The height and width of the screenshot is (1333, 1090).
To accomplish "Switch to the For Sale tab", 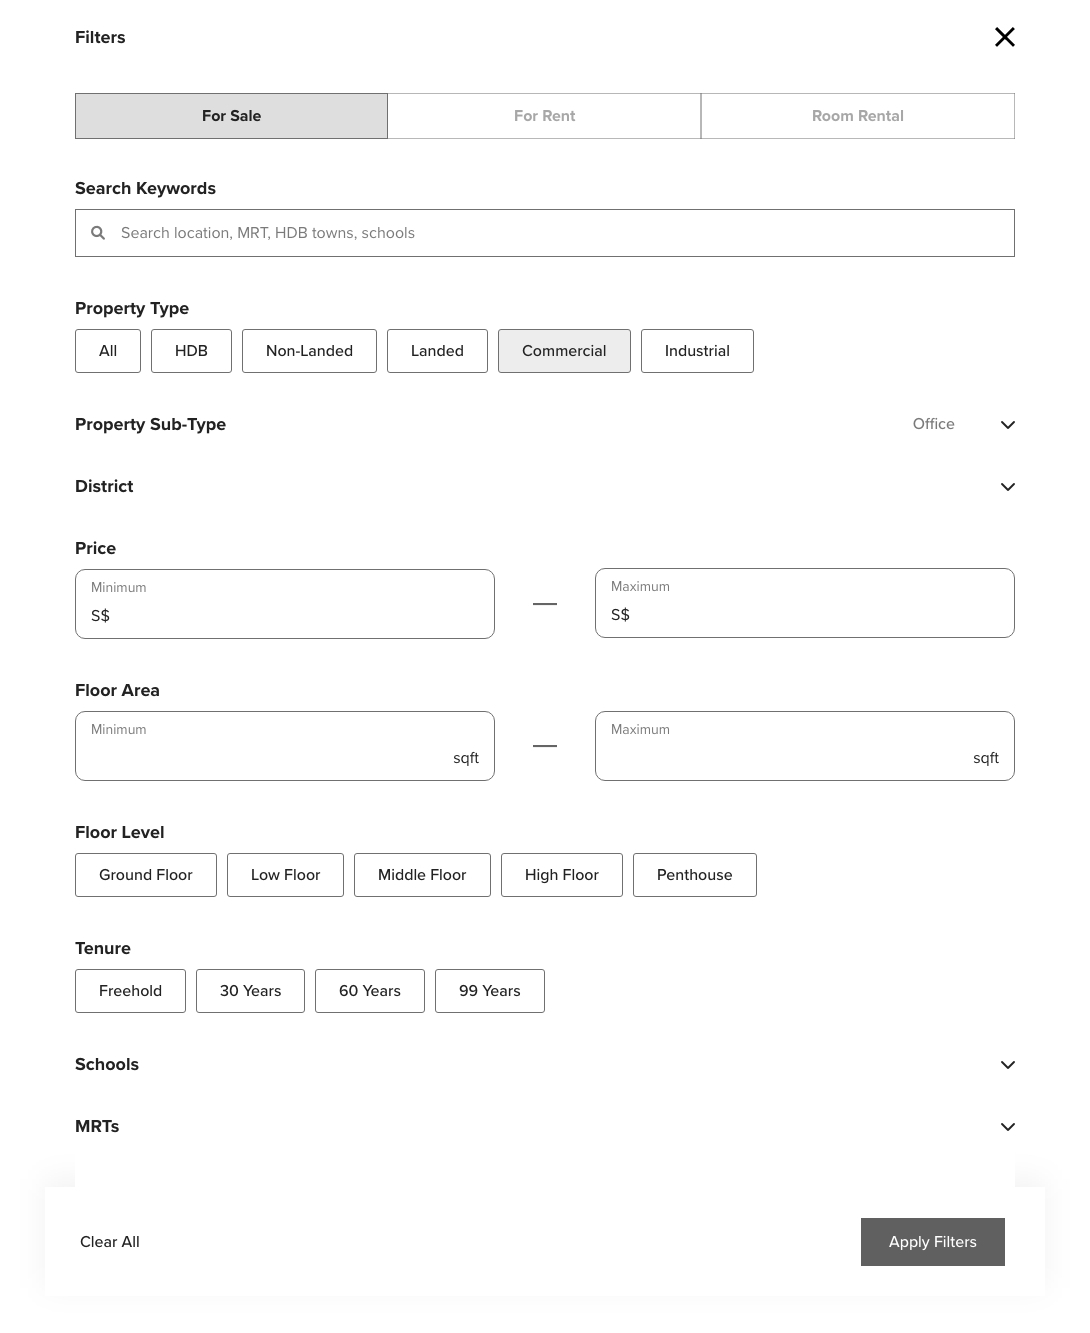I will tap(231, 116).
